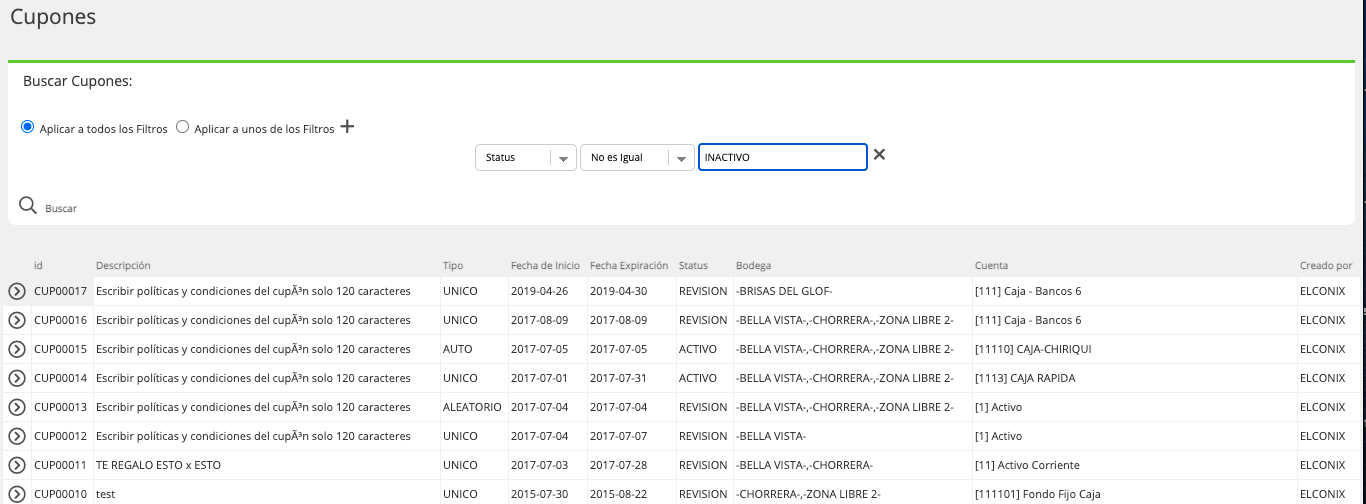This screenshot has height=504, width=1366.
Task: Click the Cupones page title
Action: (54, 17)
